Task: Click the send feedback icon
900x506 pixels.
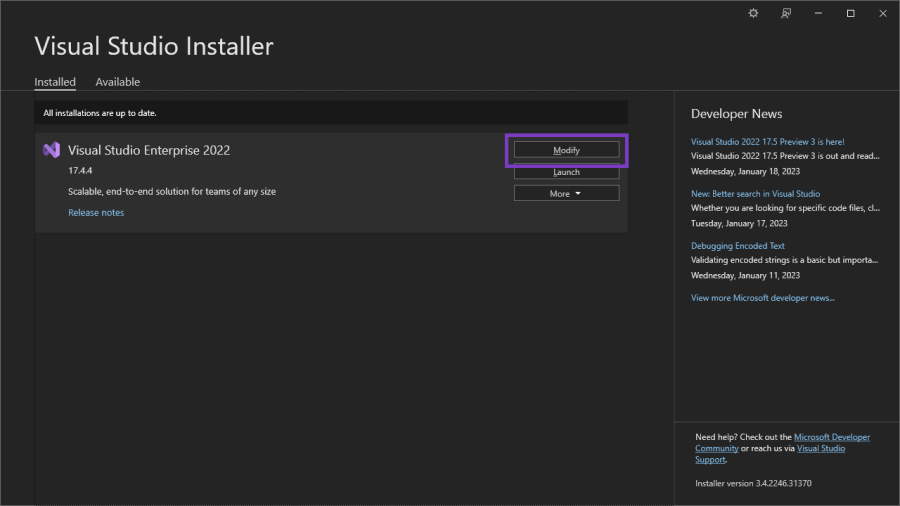Action: coord(786,13)
